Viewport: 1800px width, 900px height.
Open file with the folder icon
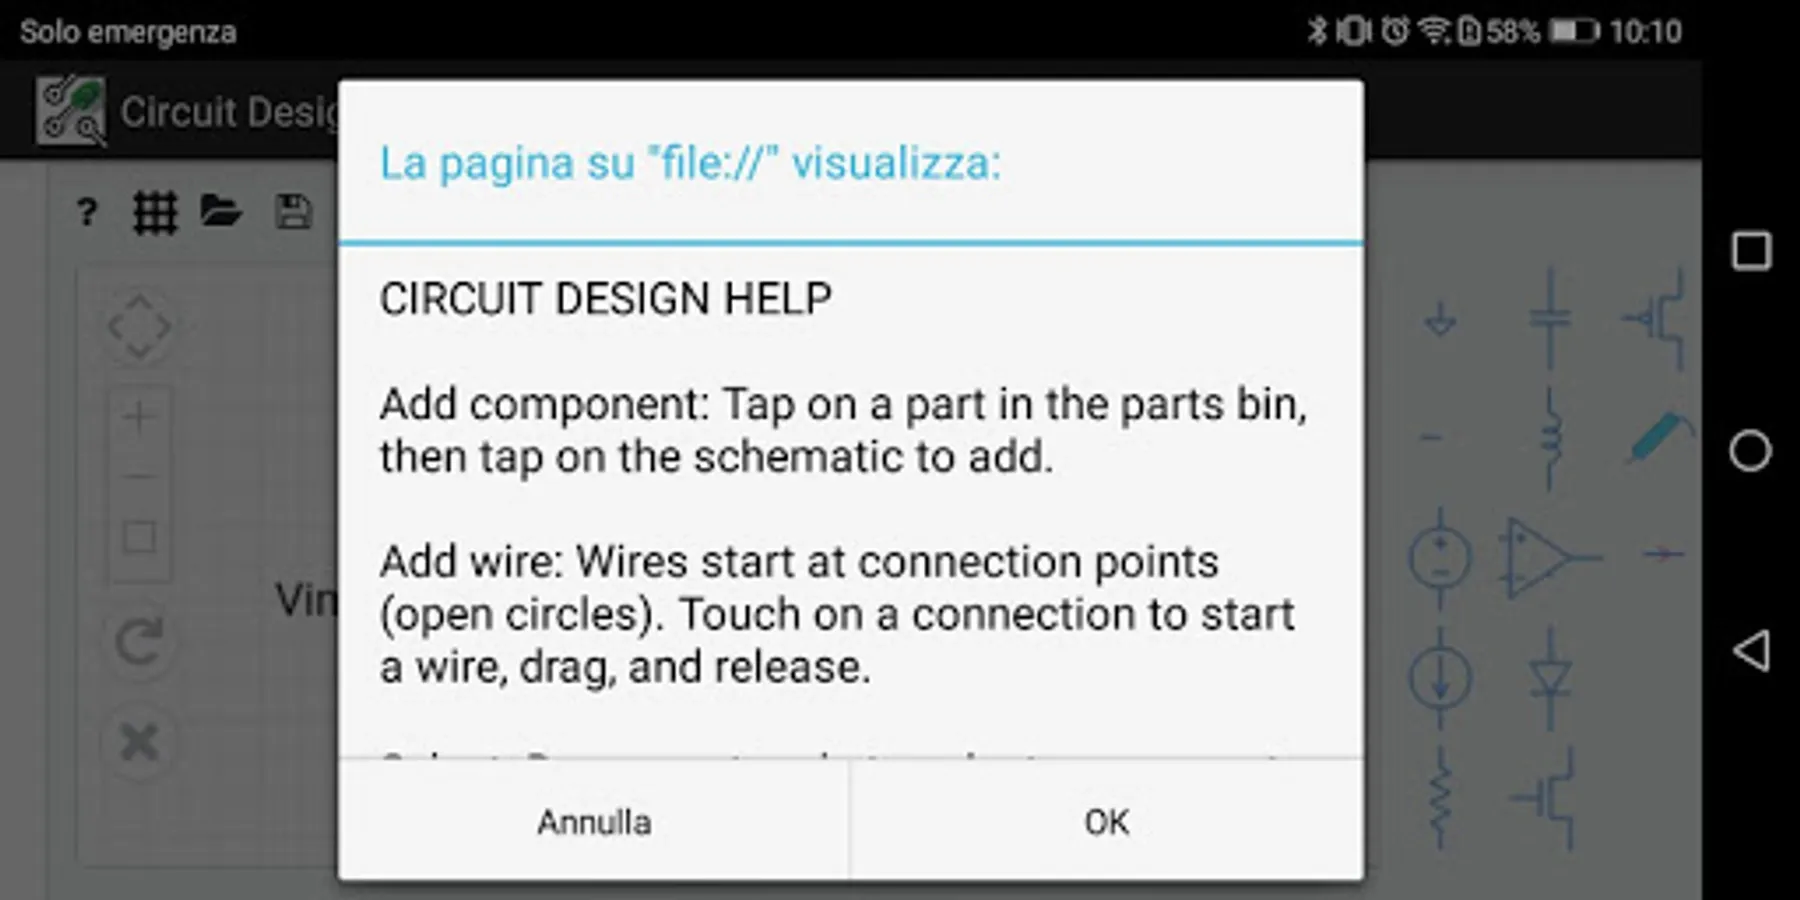click(x=220, y=211)
